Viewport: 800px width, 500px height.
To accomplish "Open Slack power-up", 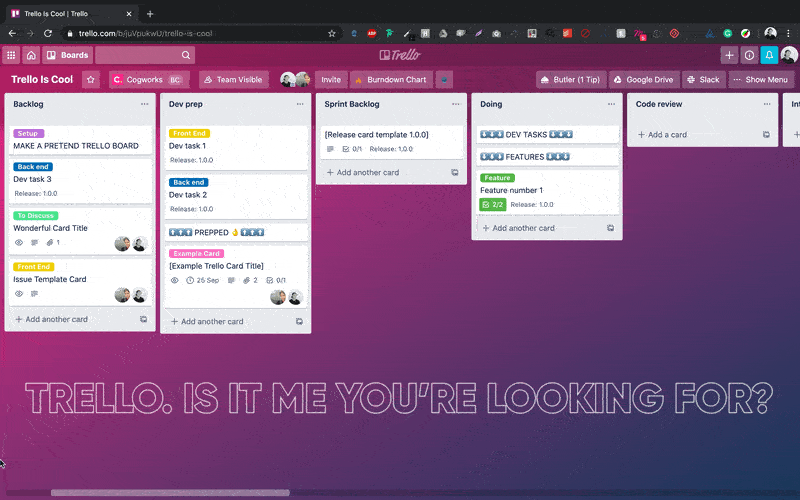I will [704, 80].
